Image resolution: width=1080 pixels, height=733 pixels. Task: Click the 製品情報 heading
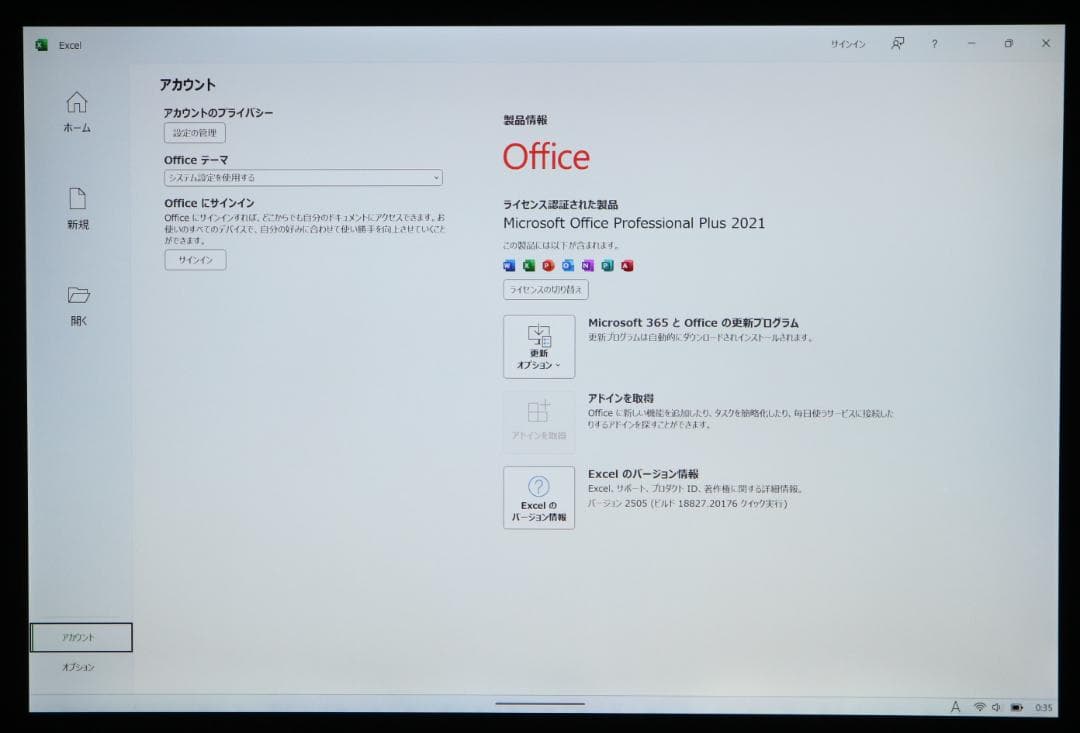(526, 120)
